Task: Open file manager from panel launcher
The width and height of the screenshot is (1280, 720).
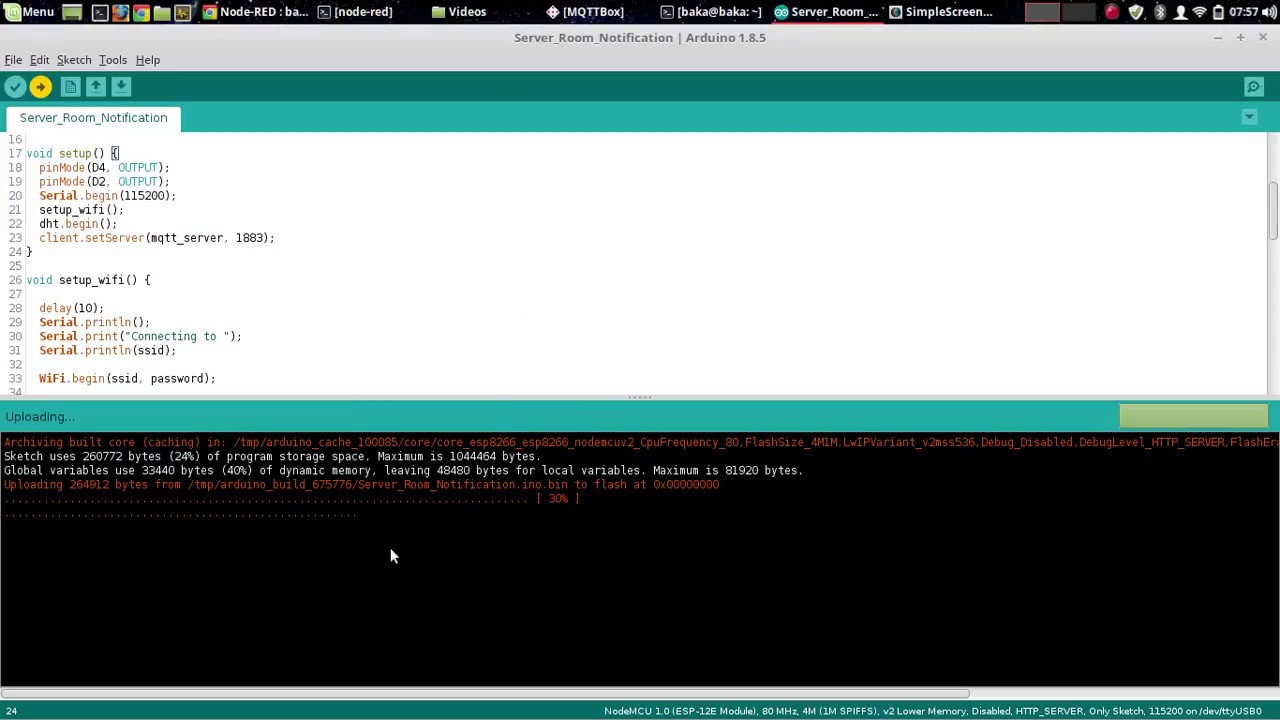Action: (x=162, y=12)
